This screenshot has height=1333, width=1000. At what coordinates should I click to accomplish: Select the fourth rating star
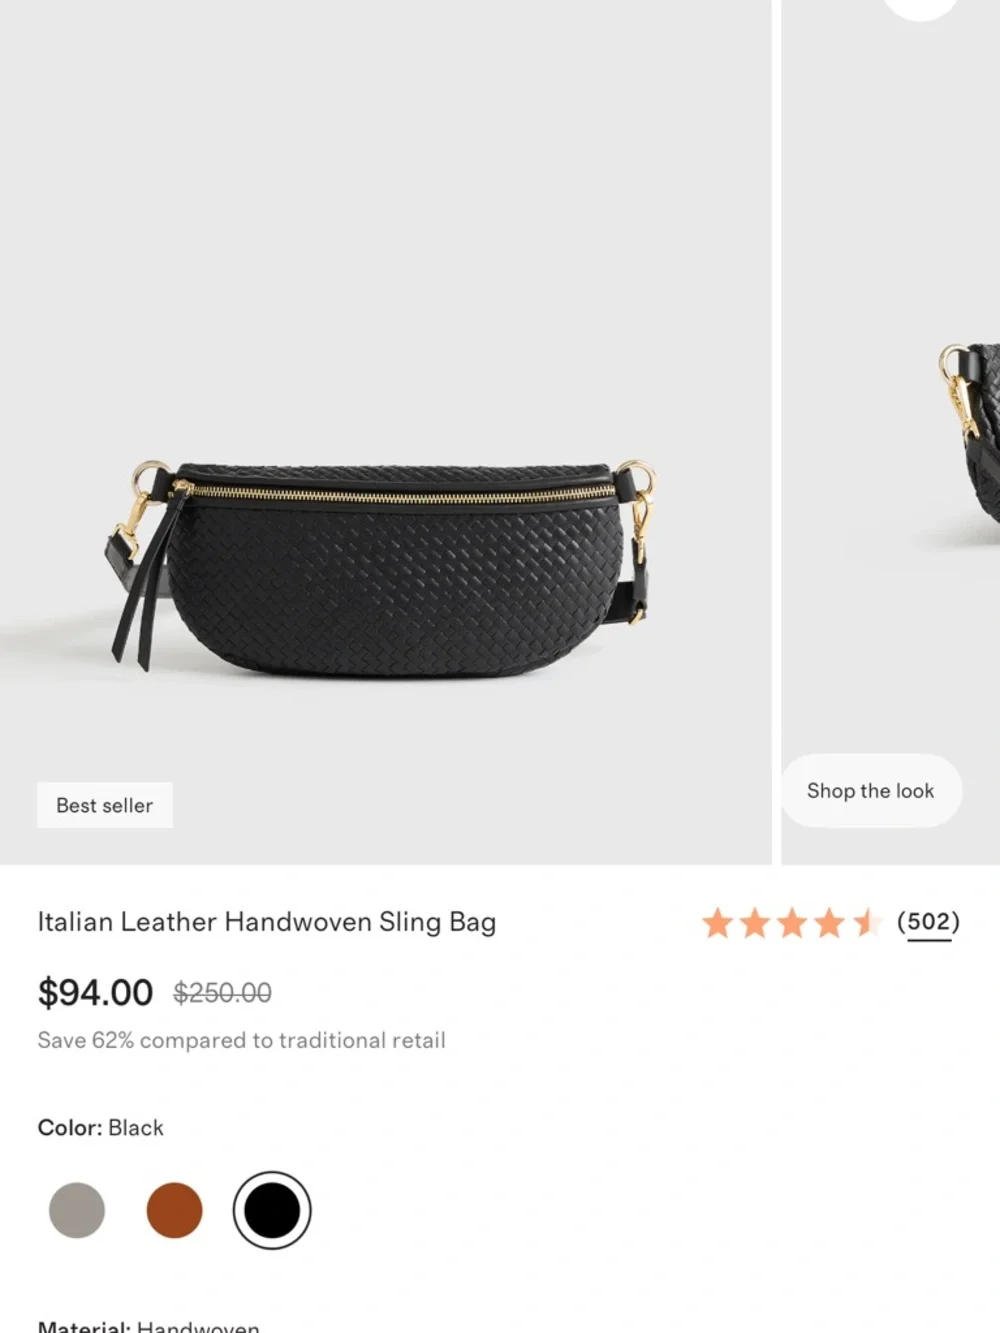(x=829, y=923)
